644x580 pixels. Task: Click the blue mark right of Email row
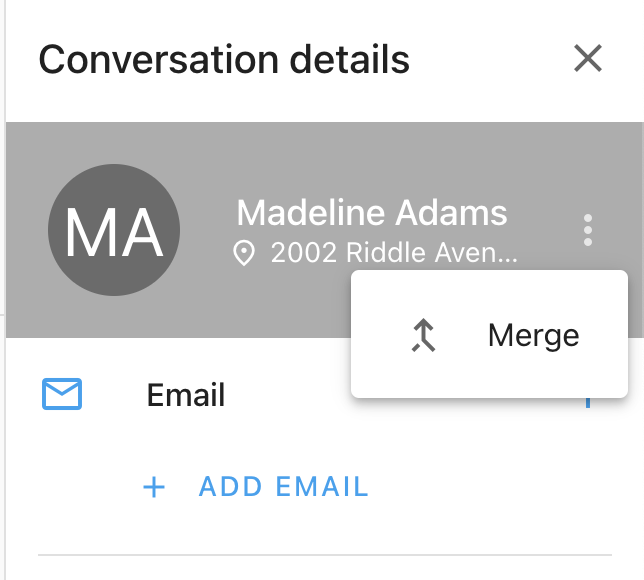[588, 402]
